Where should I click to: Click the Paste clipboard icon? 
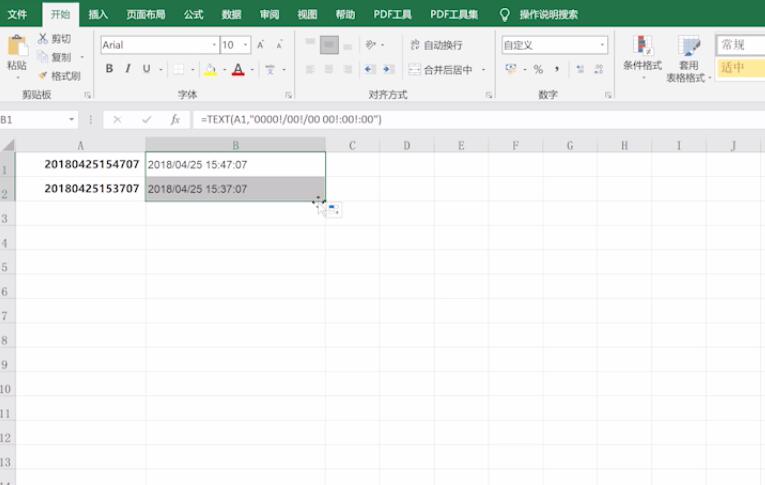point(17,46)
